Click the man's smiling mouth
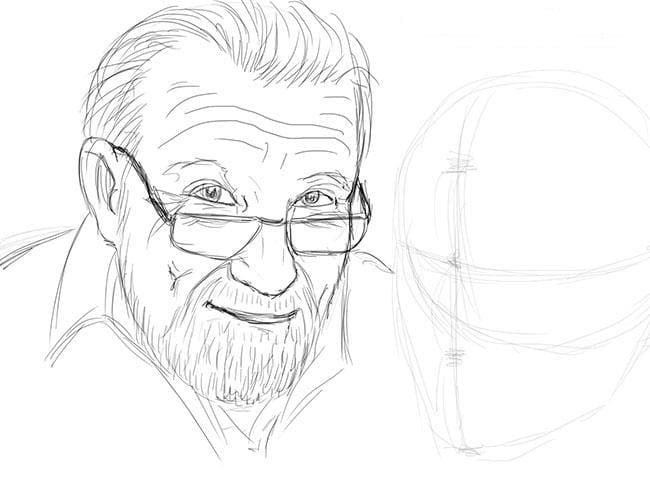The width and height of the screenshot is (650, 500). 253,314
